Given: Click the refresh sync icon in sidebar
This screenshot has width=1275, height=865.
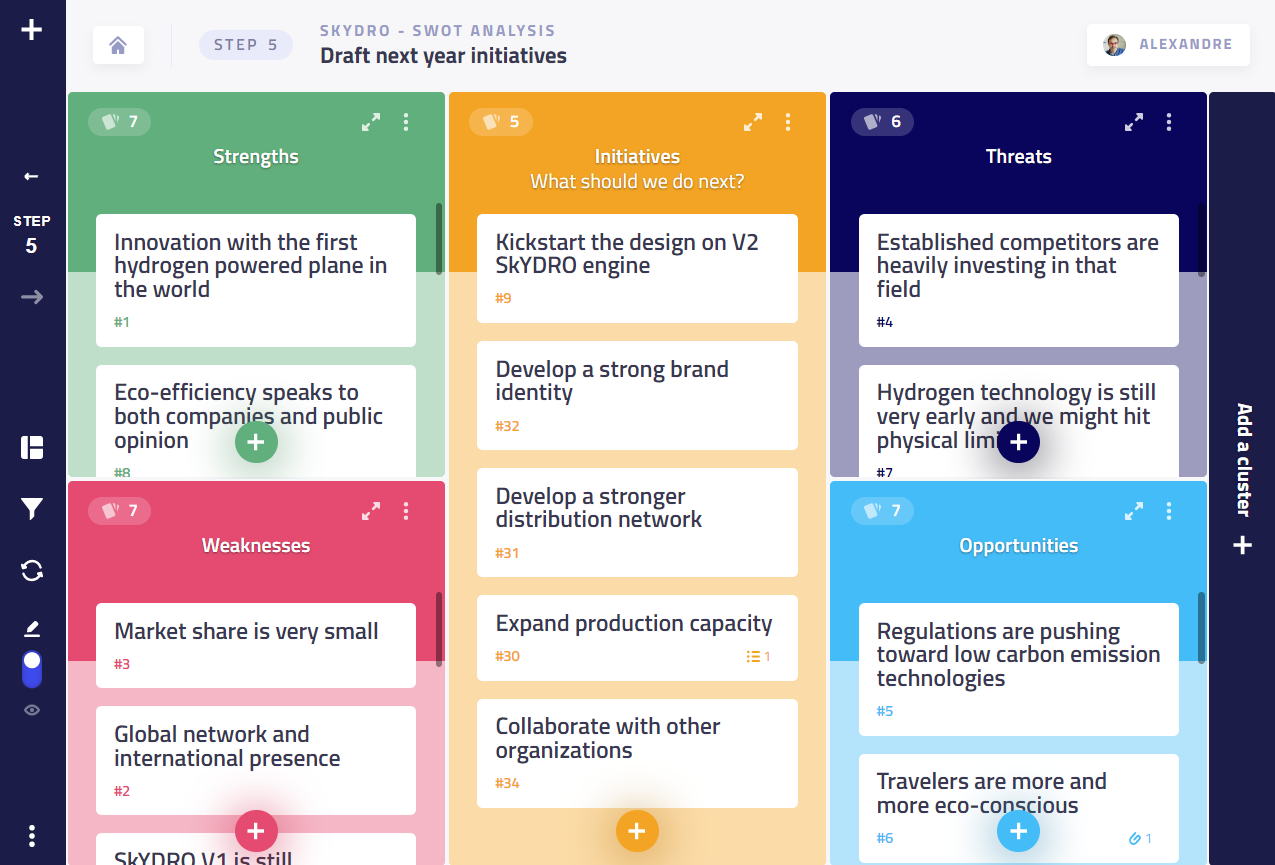Looking at the screenshot, I should click(x=32, y=571).
